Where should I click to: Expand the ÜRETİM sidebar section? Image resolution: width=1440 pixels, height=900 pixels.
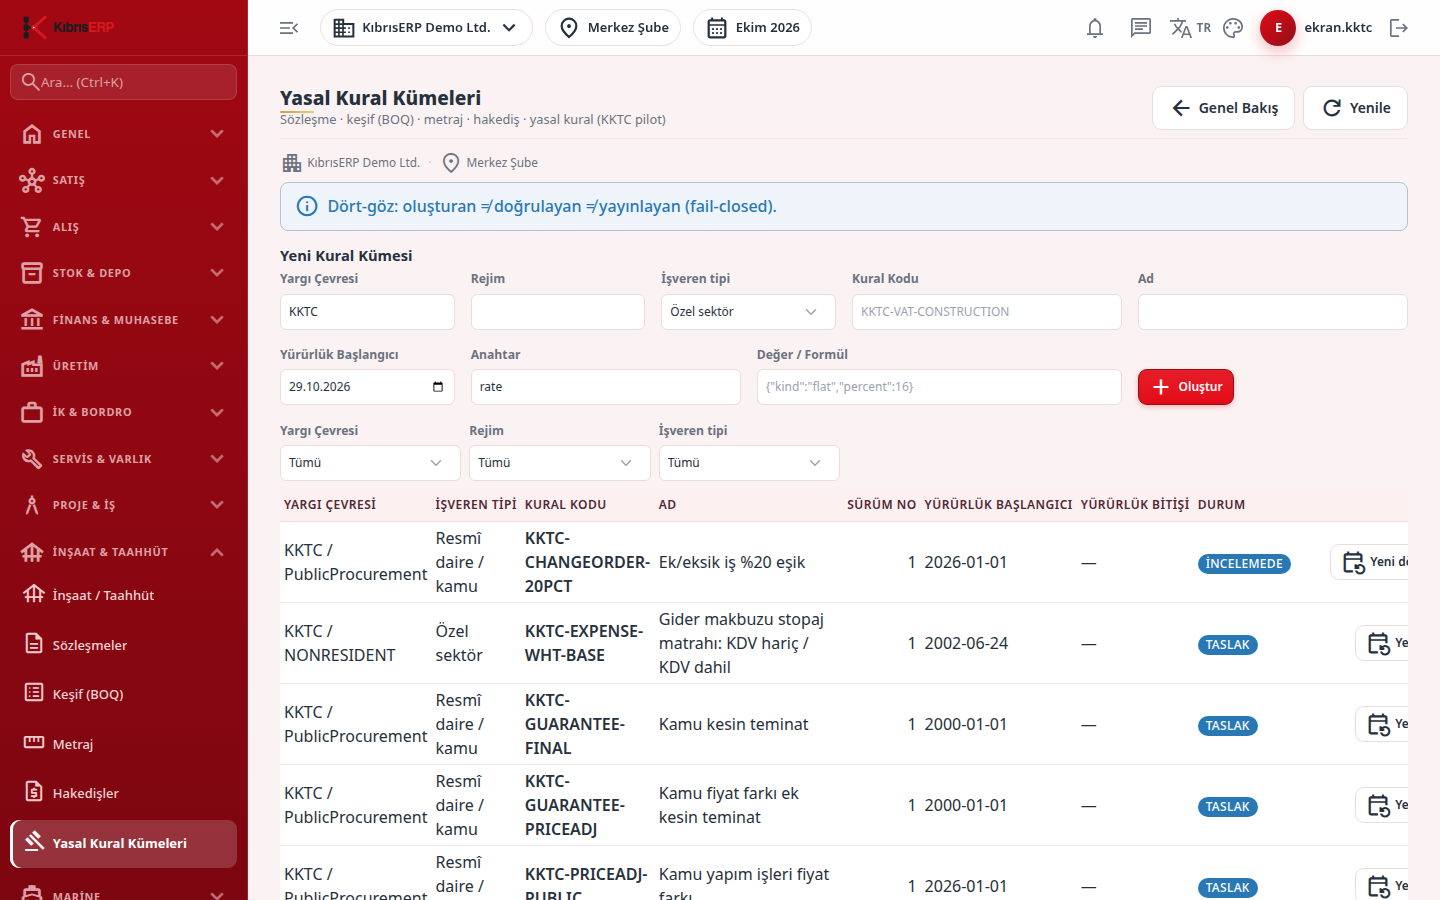point(123,366)
